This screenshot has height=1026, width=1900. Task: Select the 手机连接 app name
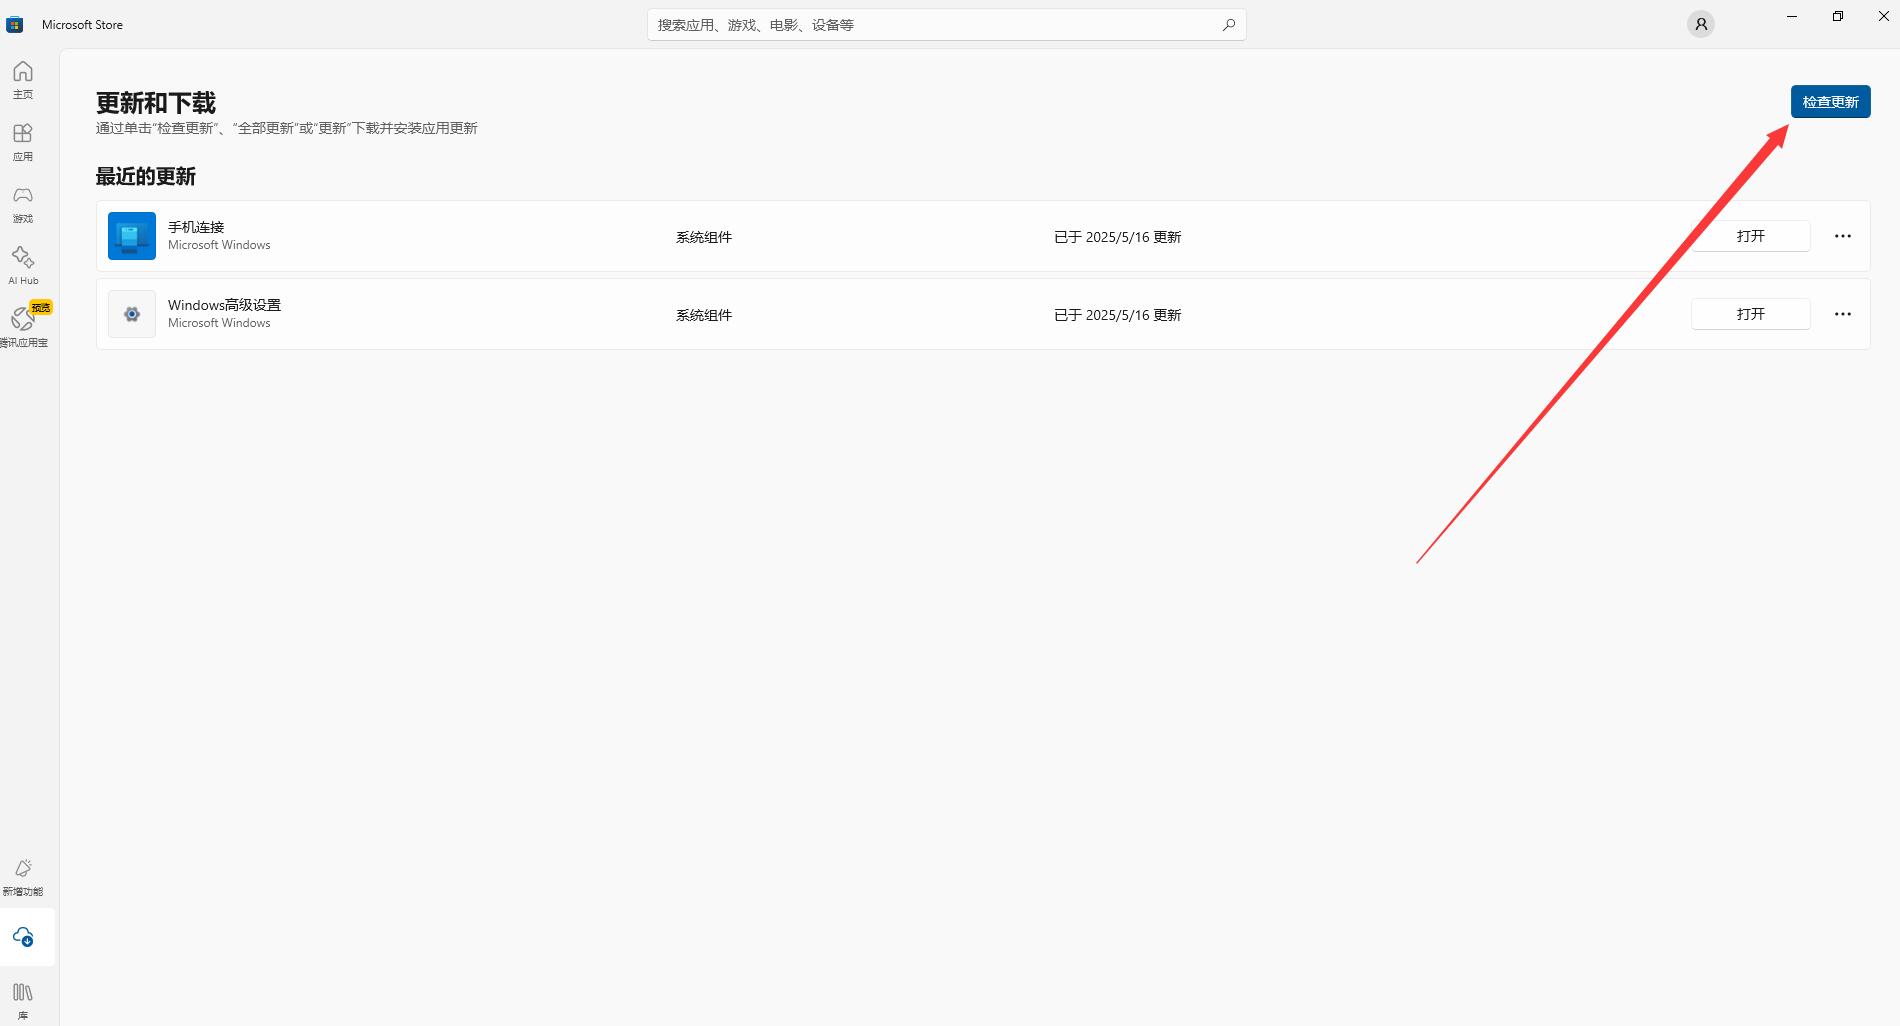click(x=196, y=227)
